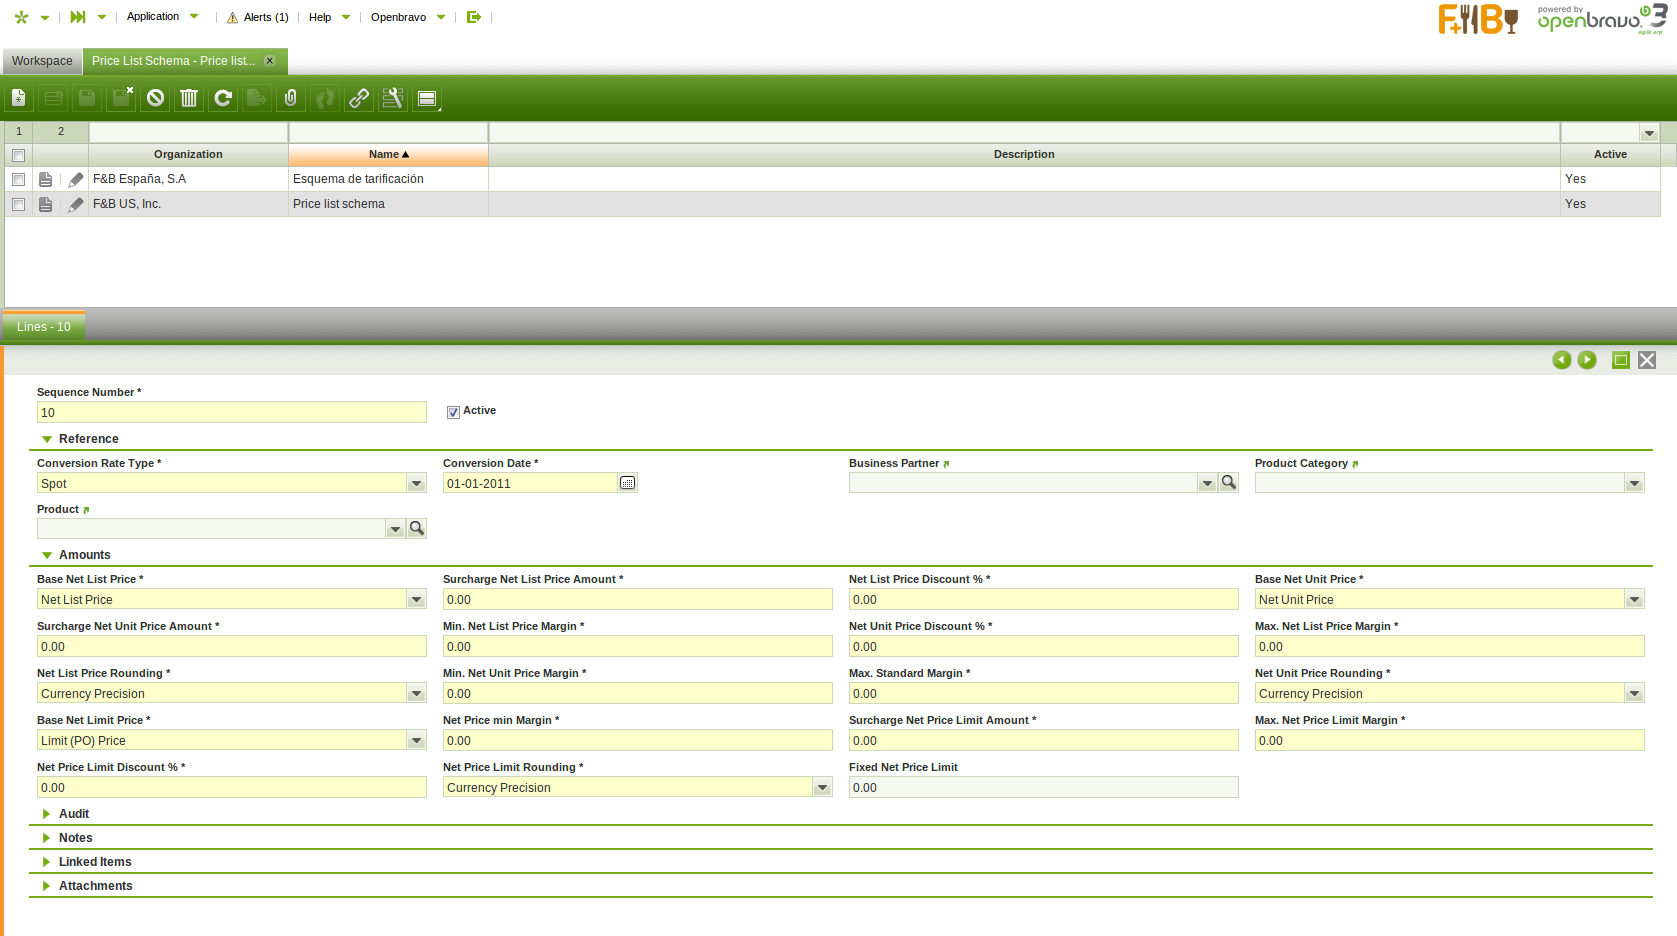The width and height of the screenshot is (1677, 936).
Task: Click the paperclip Attachments icon
Action: click(291, 98)
